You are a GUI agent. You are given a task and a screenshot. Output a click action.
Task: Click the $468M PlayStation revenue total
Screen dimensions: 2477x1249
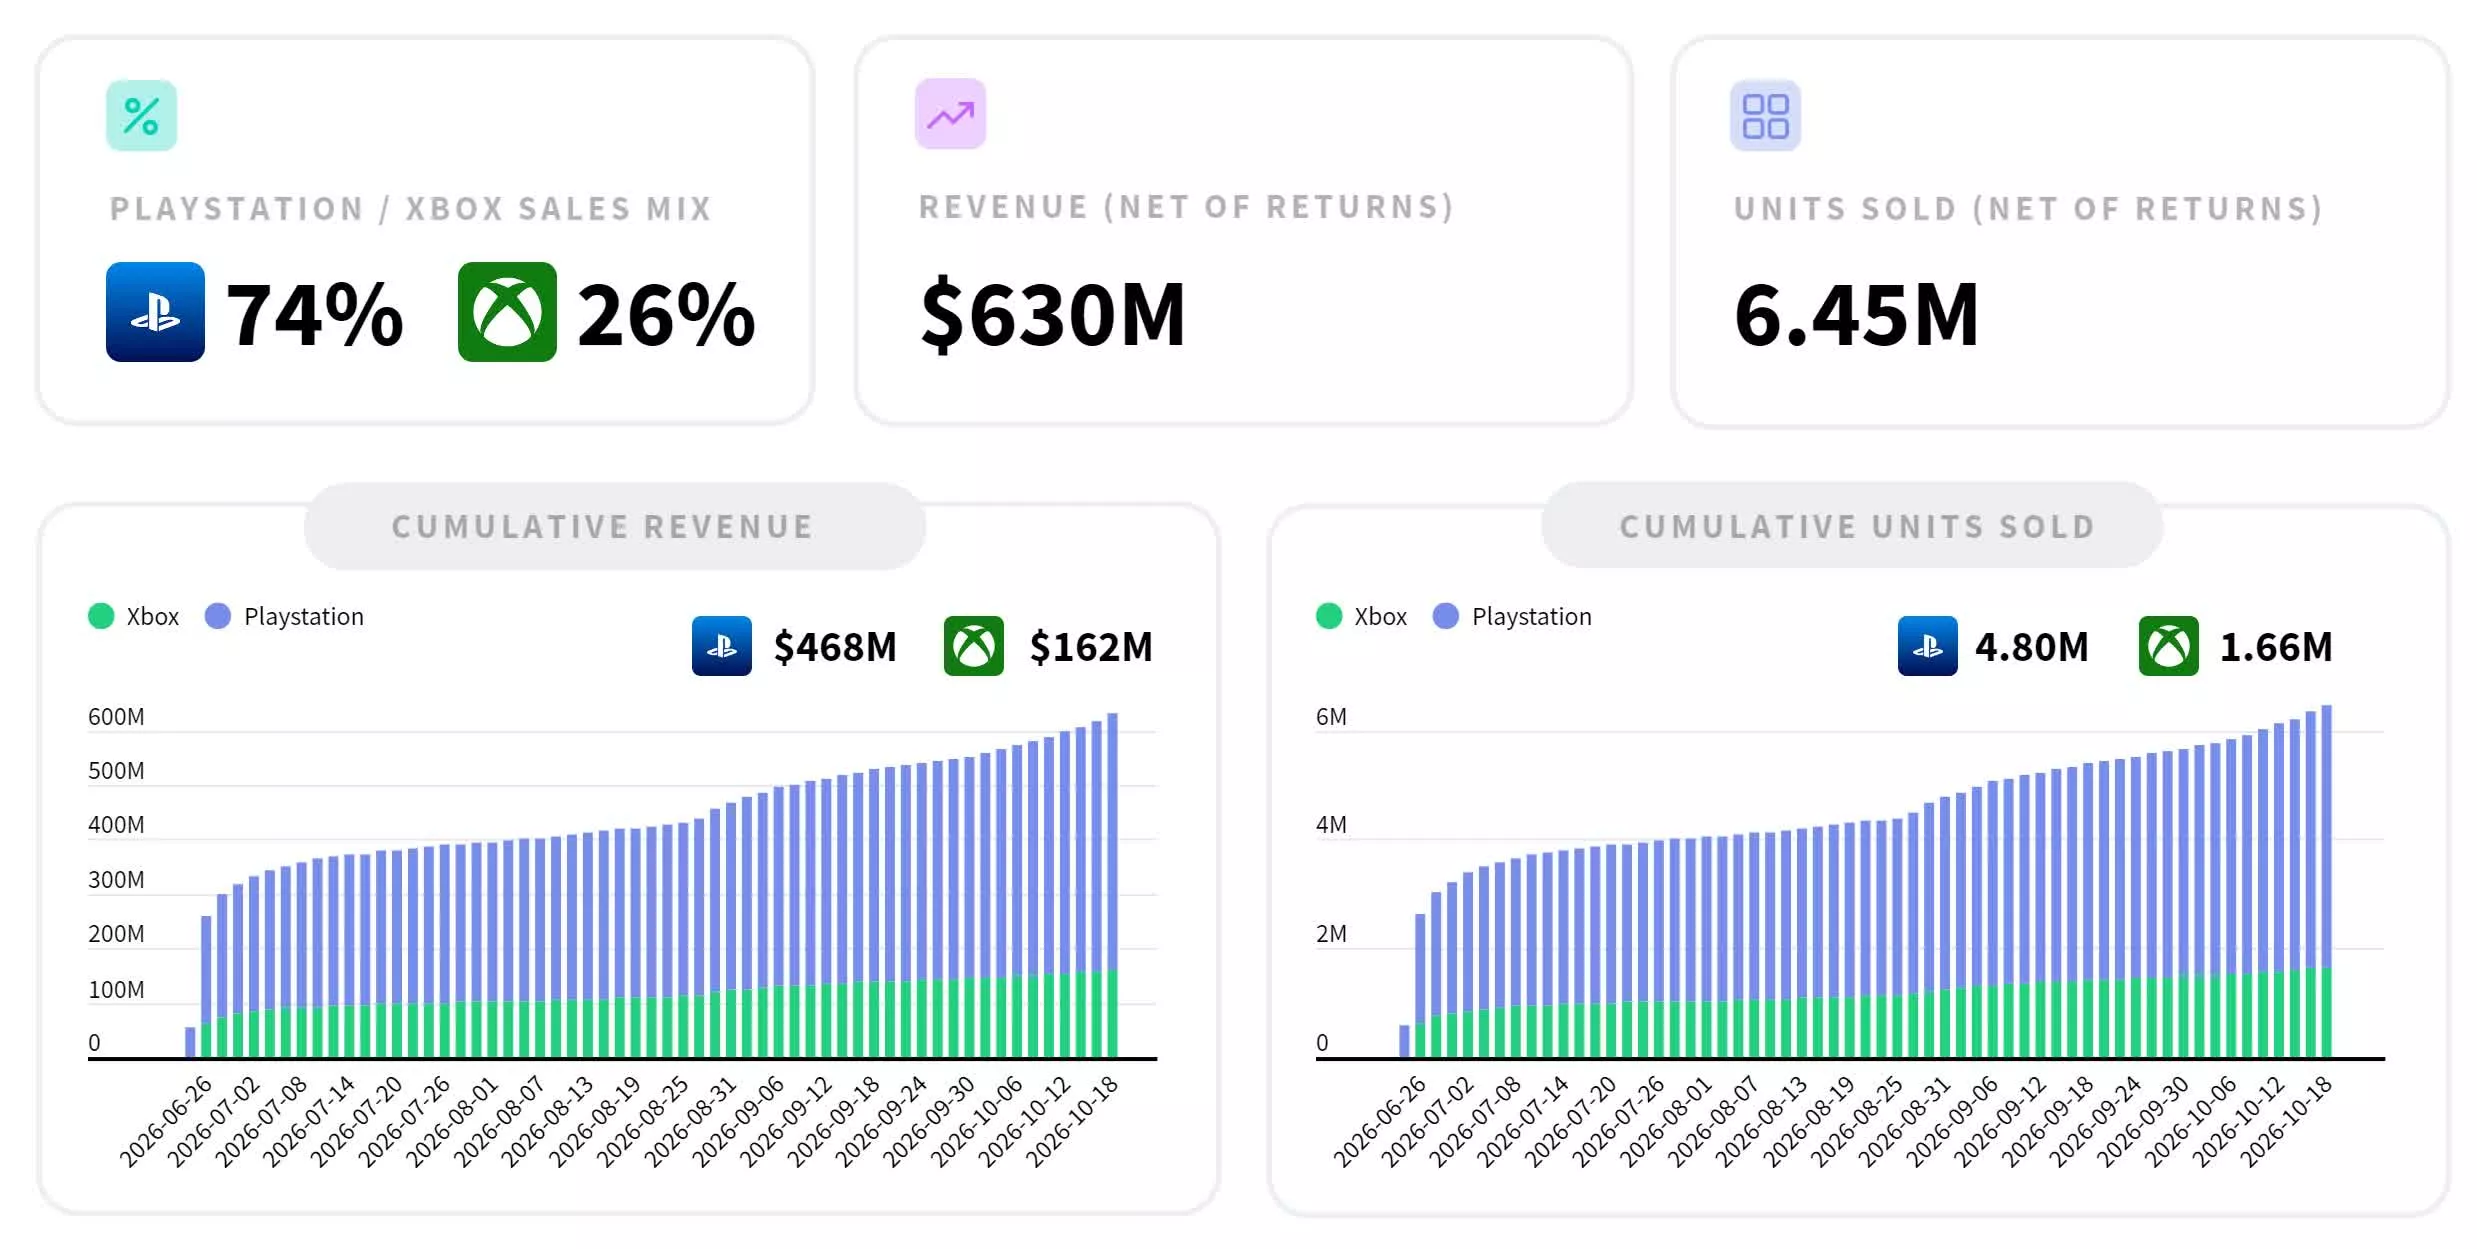click(x=835, y=647)
